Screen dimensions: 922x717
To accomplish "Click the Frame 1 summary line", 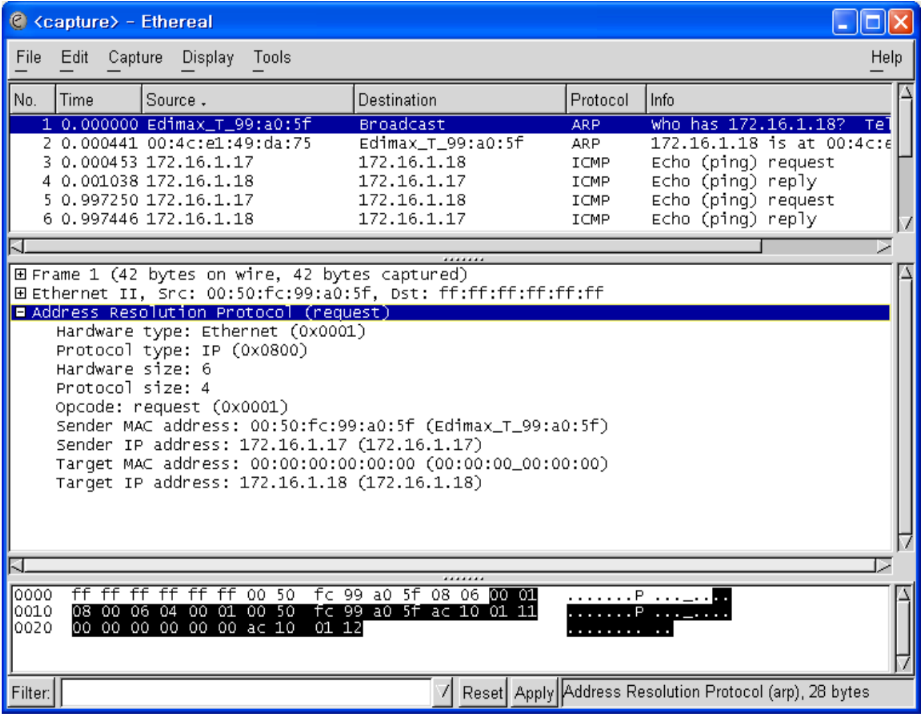I will click(x=249, y=274).
